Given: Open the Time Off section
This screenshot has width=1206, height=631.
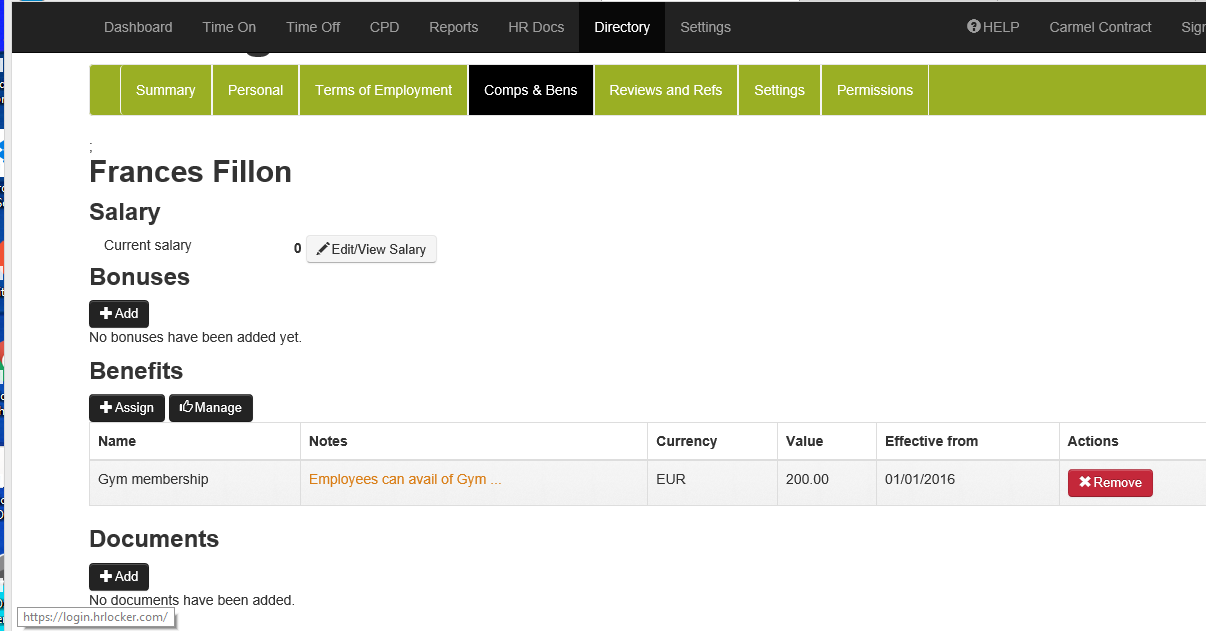Looking at the screenshot, I should tap(313, 27).
